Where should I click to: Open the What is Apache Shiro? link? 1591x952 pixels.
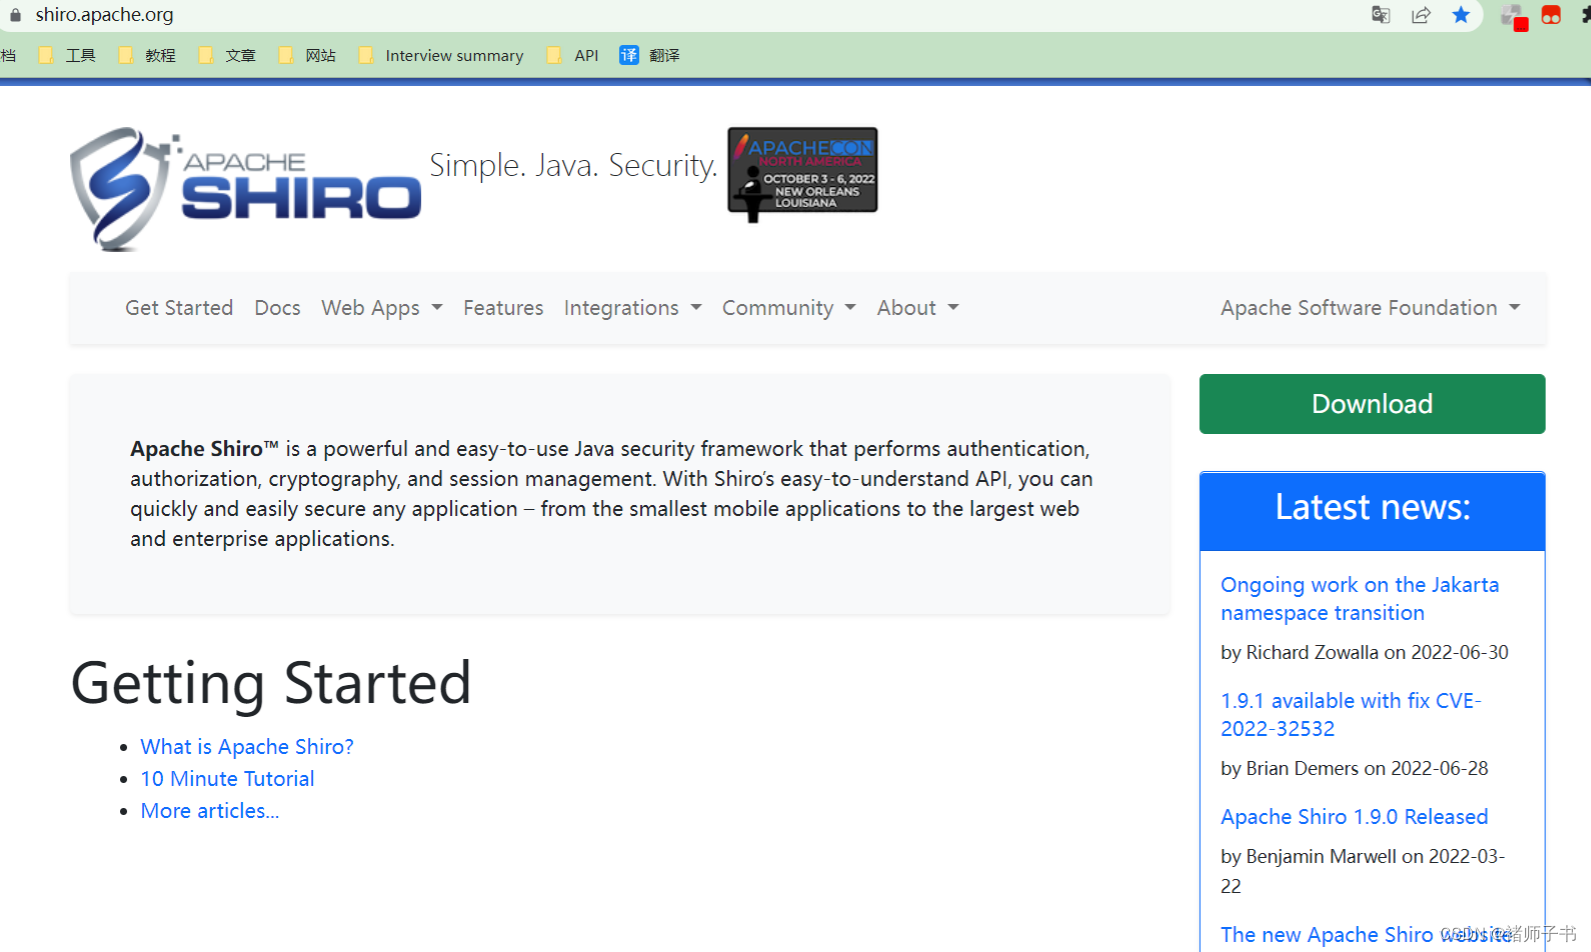247,747
